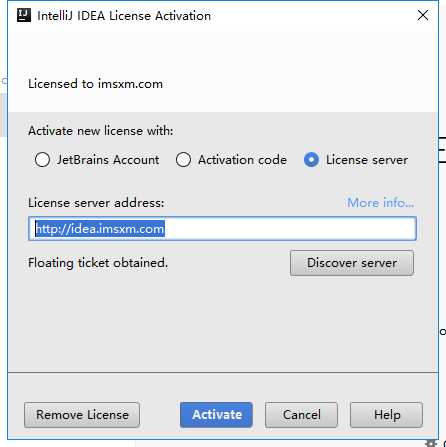Viewport: 446px width, 447px height.
Task: Select the License server radio button
Action: [x=311, y=160]
